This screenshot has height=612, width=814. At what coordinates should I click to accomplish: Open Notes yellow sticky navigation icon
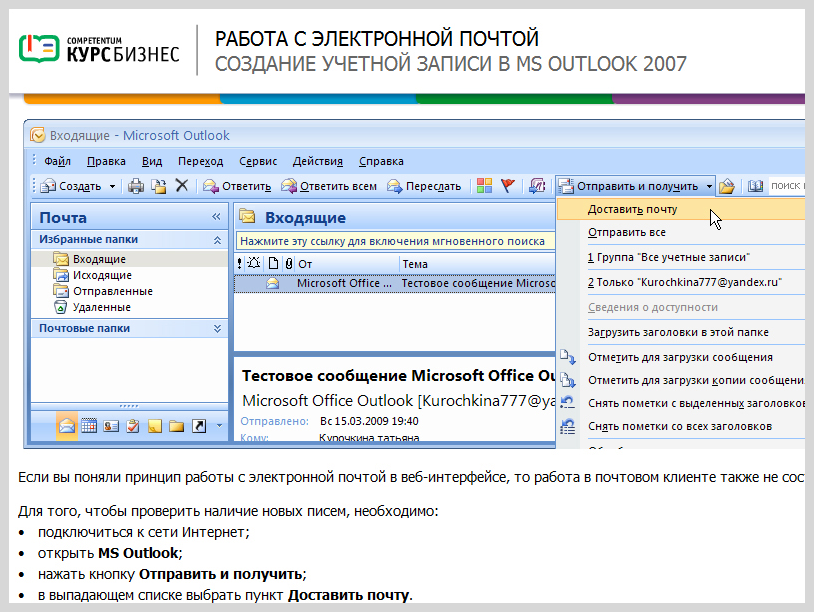[155, 426]
